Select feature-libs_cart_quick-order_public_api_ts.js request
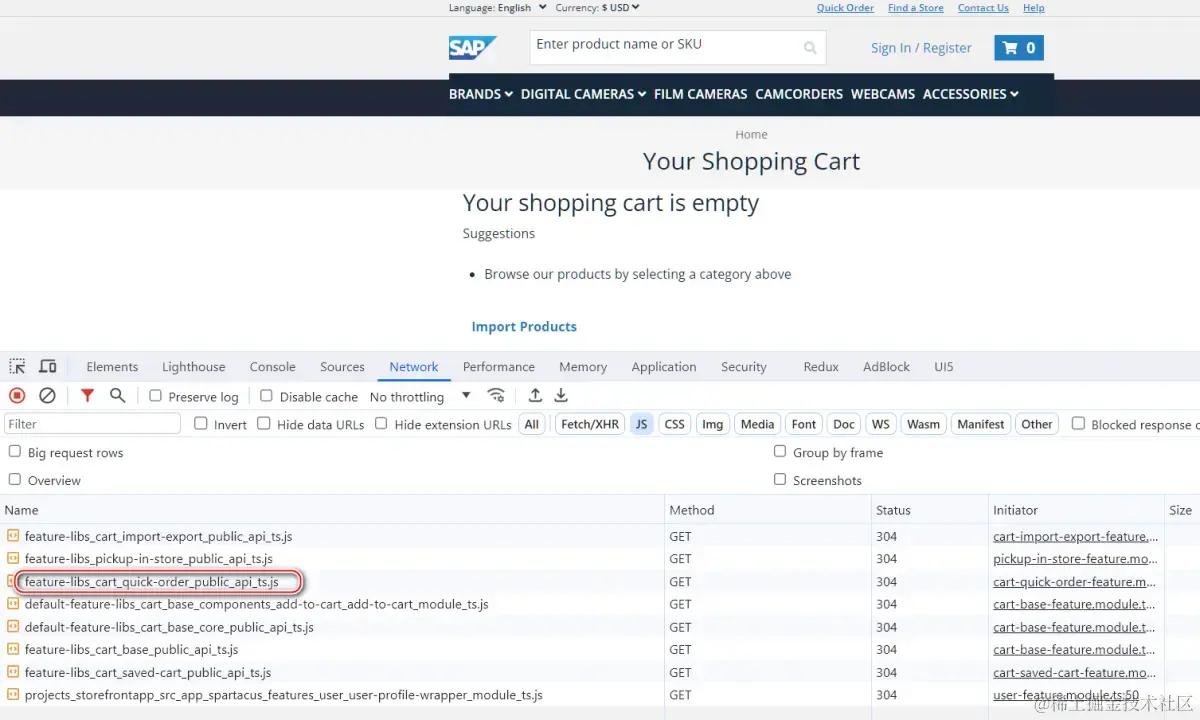The height and width of the screenshot is (720, 1200). pos(152,582)
